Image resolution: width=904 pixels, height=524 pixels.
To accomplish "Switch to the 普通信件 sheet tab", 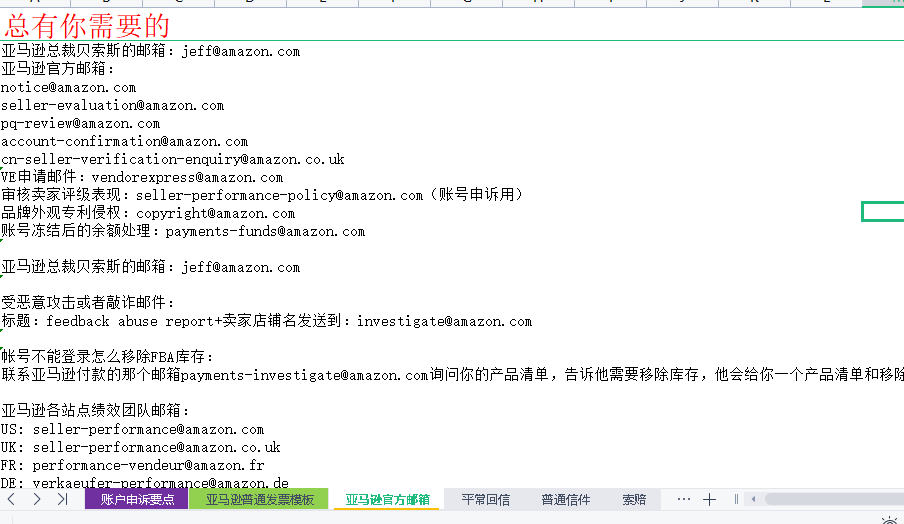I will [x=566, y=499].
